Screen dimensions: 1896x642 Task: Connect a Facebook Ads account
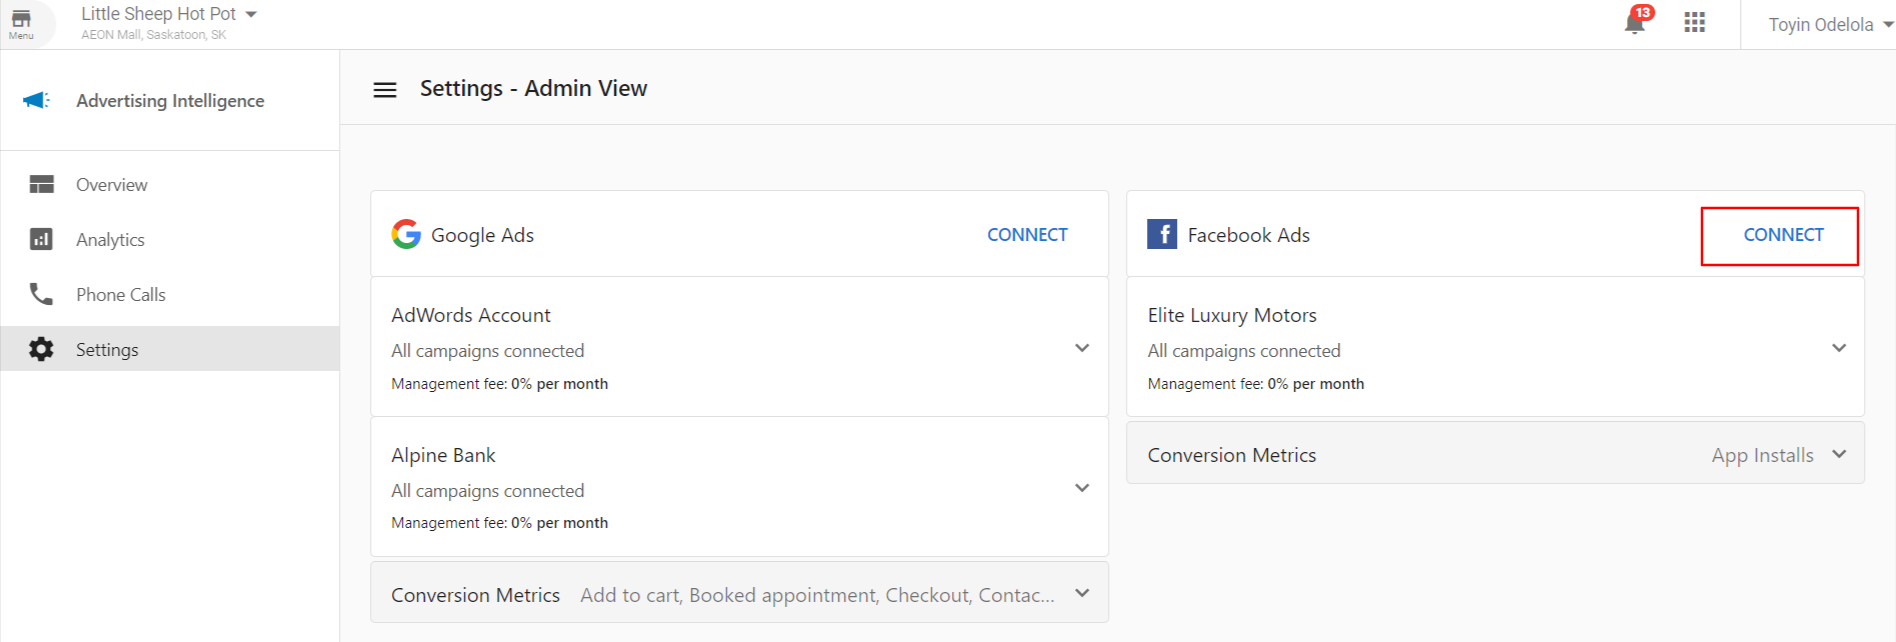(1781, 235)
